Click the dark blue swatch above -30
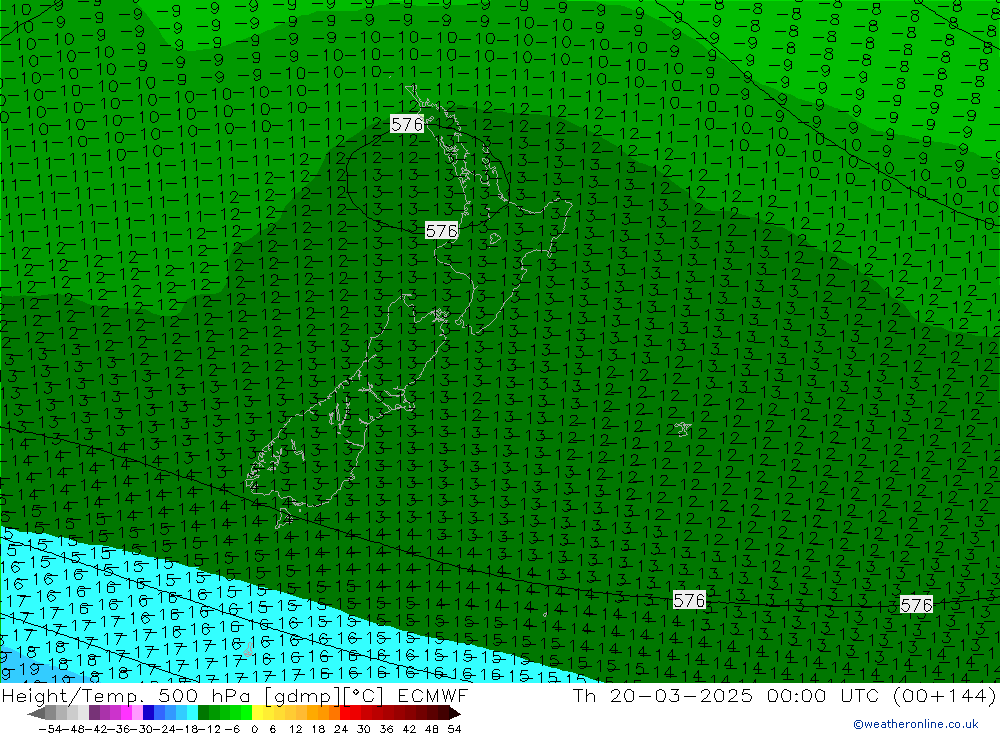Viewport: 1000px width, 733px height. tap(148, 713)
